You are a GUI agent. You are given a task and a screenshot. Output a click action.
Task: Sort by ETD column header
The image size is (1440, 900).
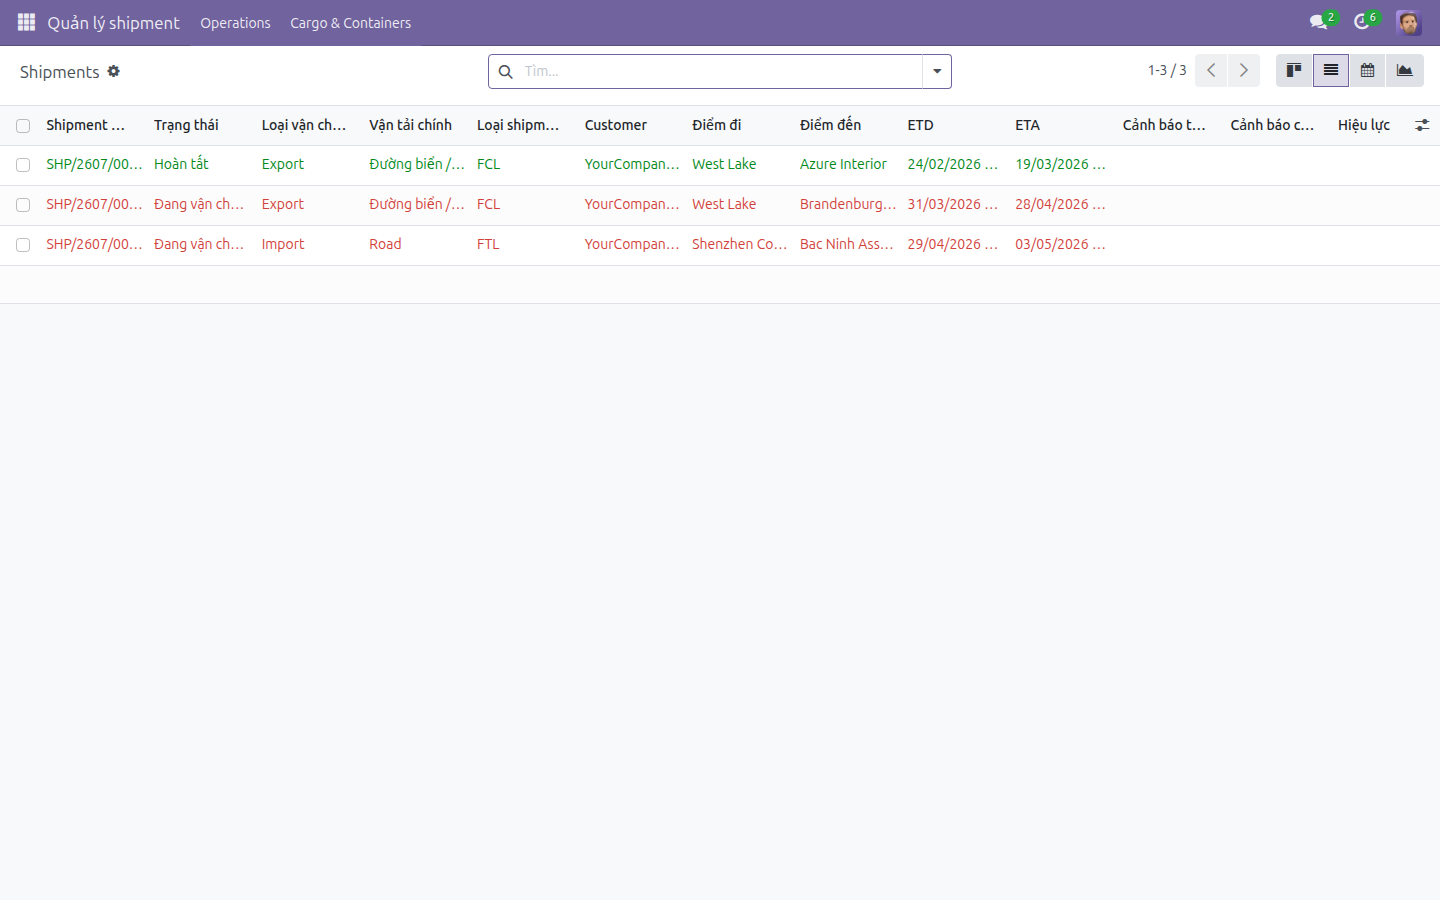tap(920, 125)
